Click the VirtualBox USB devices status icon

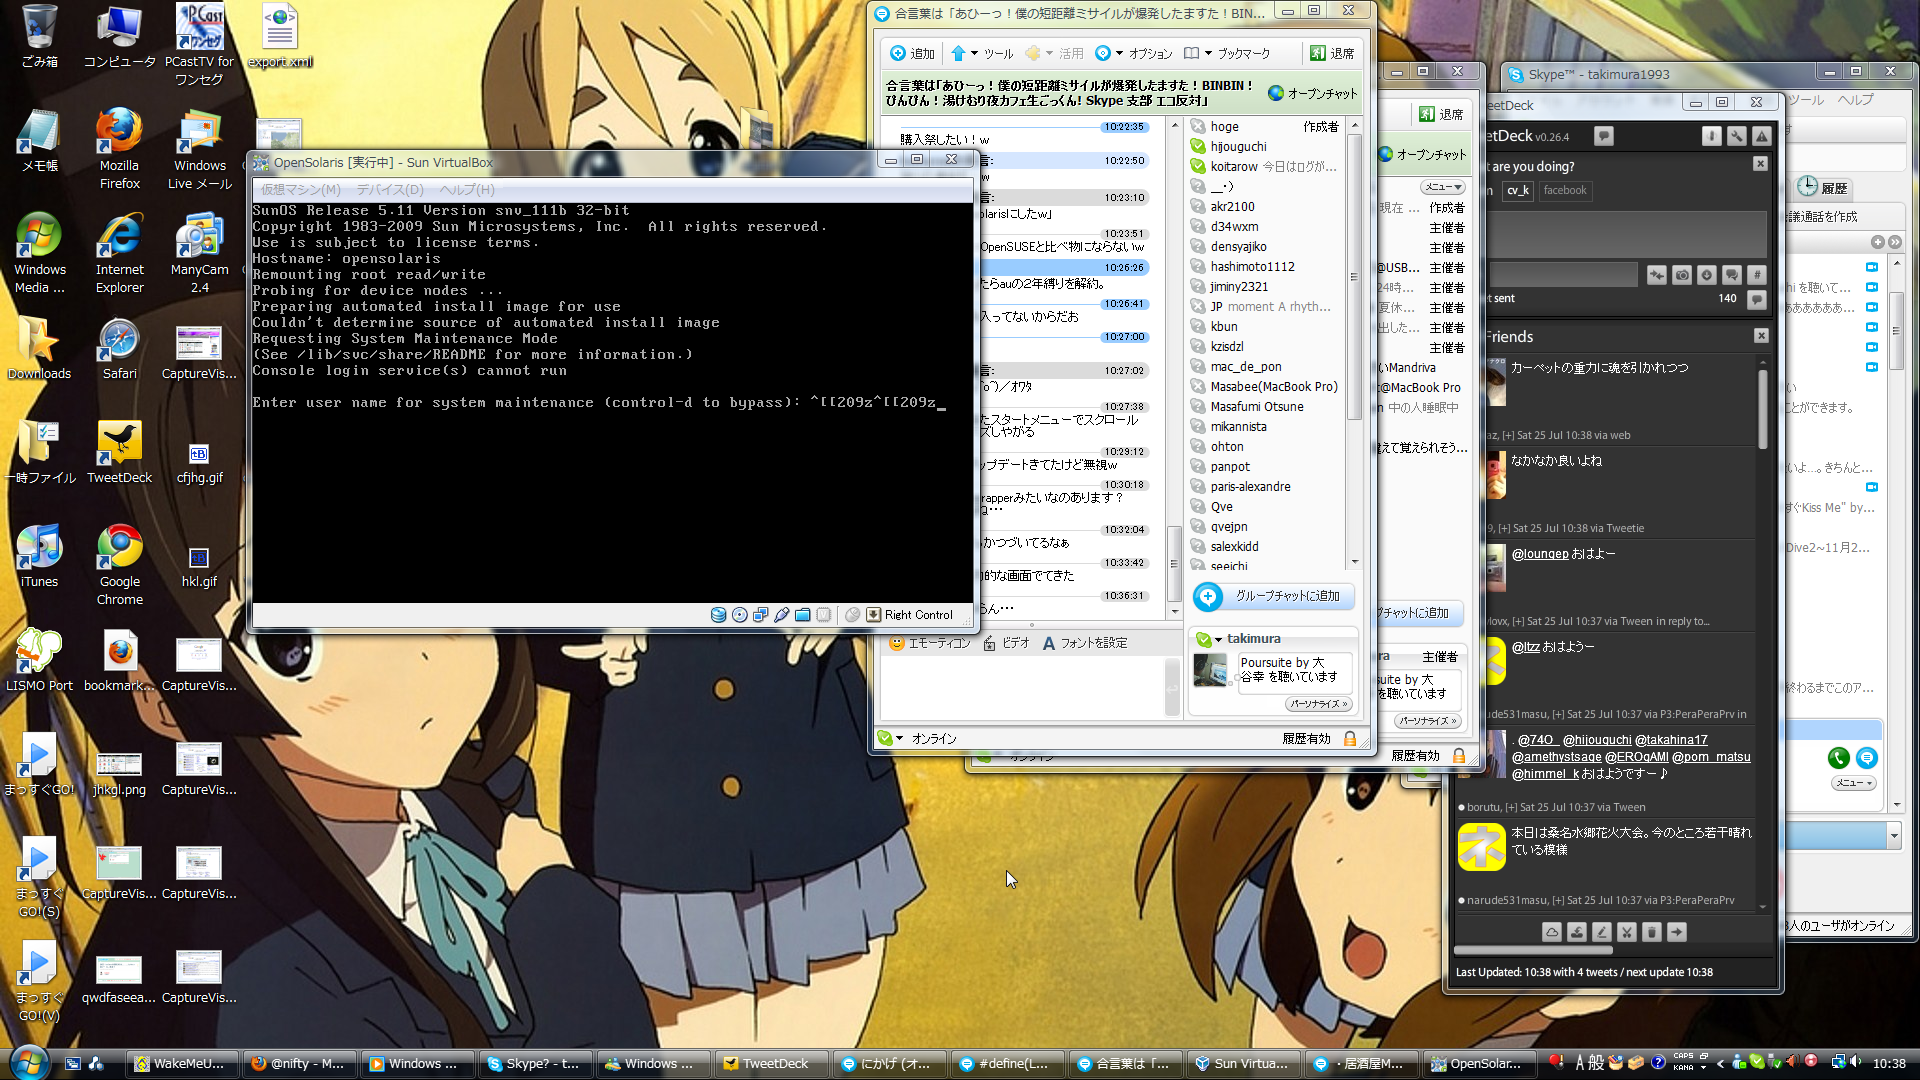[781, 615]
